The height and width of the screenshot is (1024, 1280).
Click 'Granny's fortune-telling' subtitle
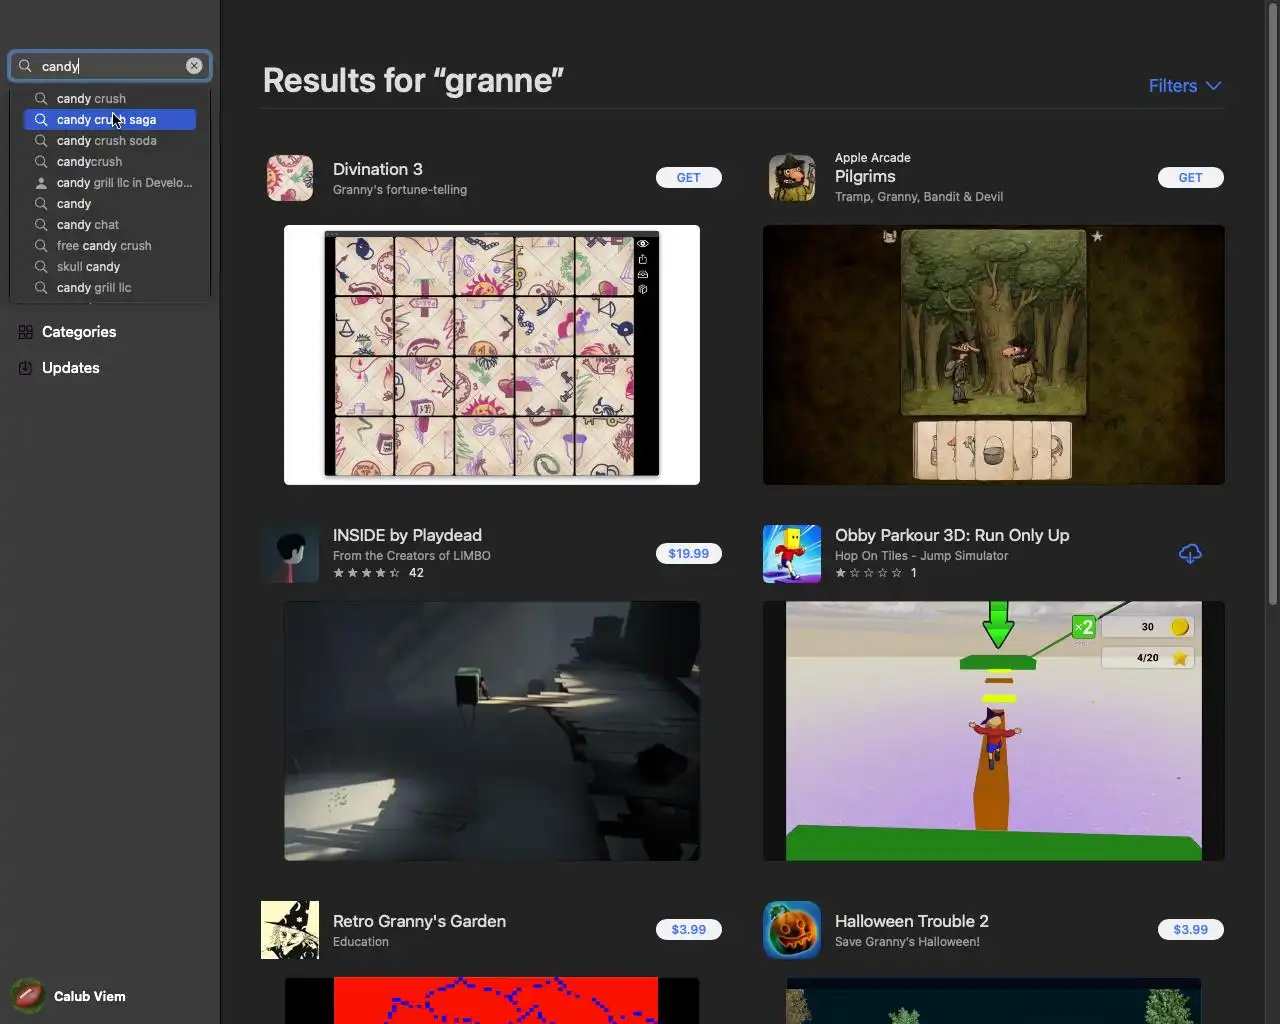[x=400, y=190]
